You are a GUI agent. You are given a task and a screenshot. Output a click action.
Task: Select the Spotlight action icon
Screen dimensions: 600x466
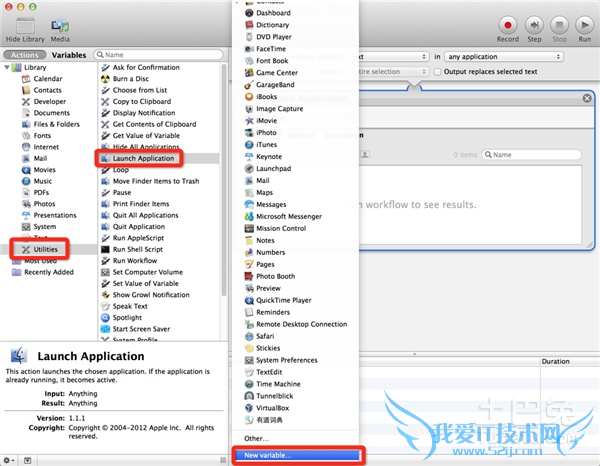point(105,318)
